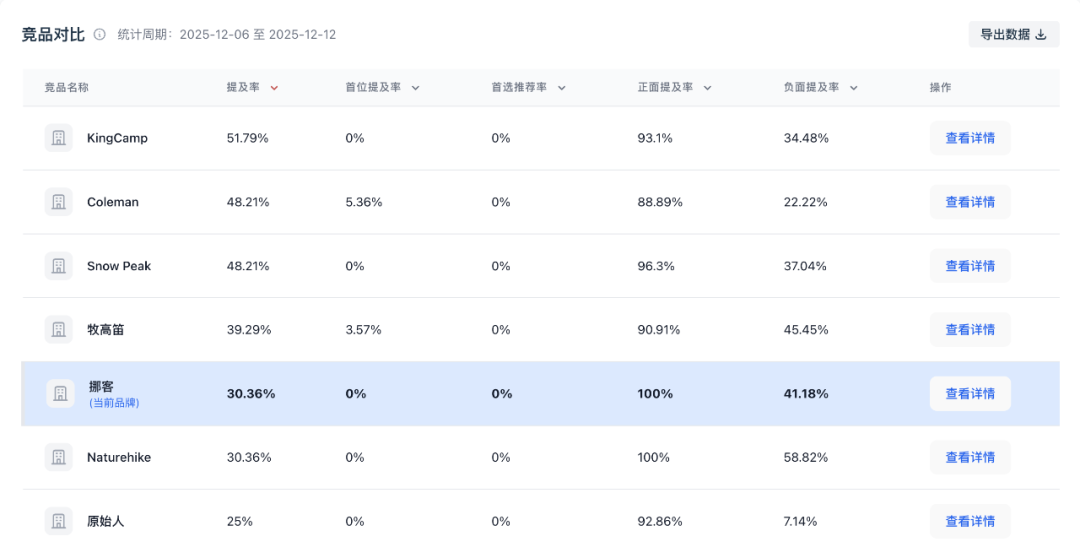This screenshot has width=1080, height=558.
Task: Click Coleman's 5.36% first-mention cell
Action: pos(364,202)
